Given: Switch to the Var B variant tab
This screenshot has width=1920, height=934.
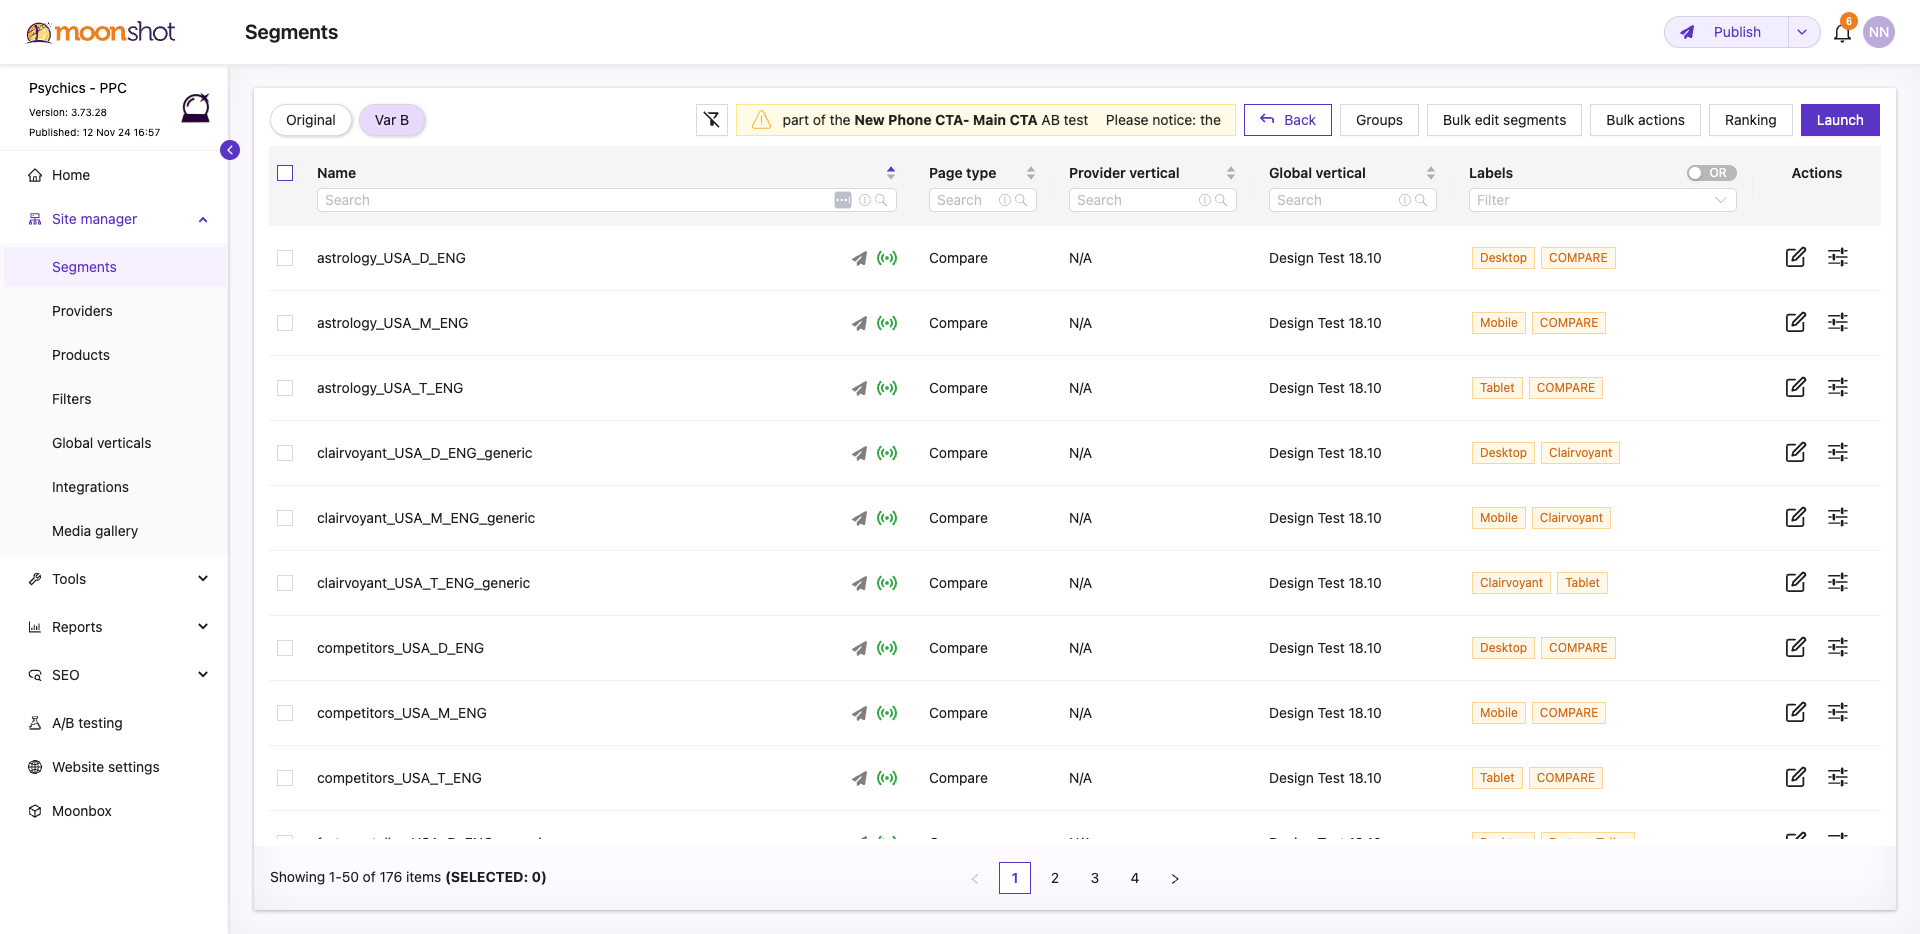Looking at the screenshot, I should click(x=392, y=120).
